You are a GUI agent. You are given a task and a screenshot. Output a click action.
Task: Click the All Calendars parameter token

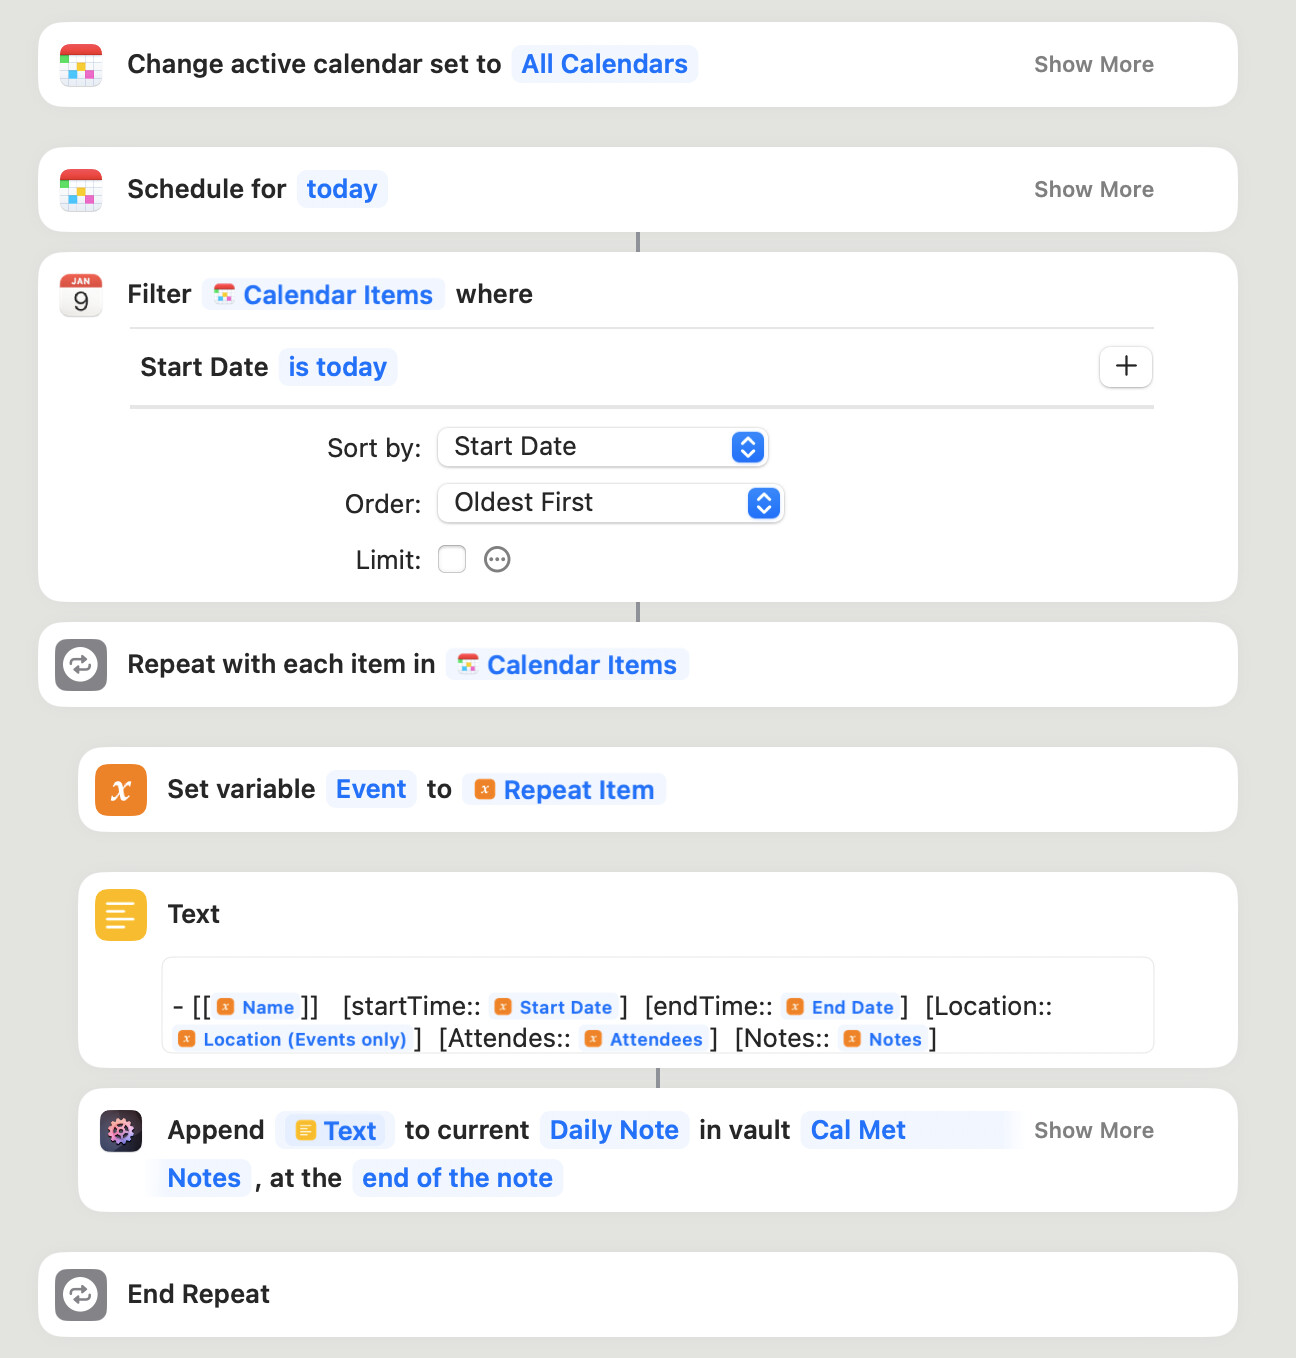pyautogui.click(x=604, y=65)
